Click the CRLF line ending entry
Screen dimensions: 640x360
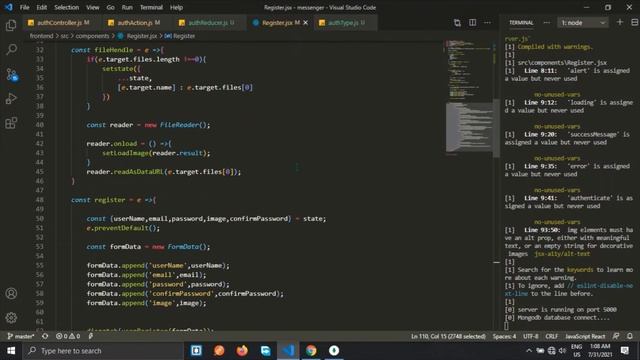coord(551,336)
